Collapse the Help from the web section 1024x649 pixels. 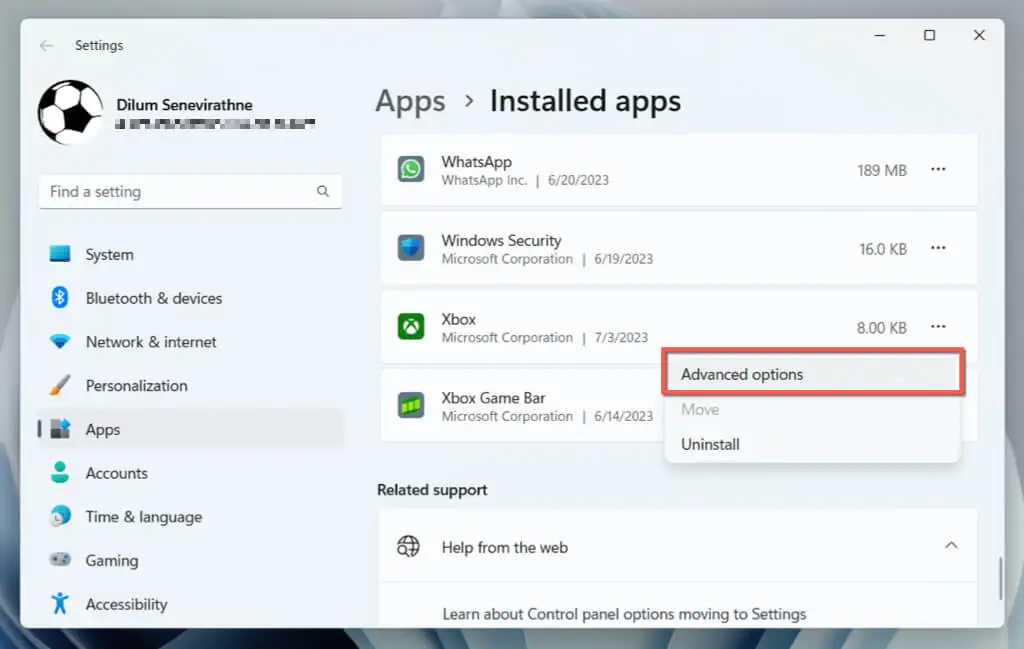tap(951, 546)
